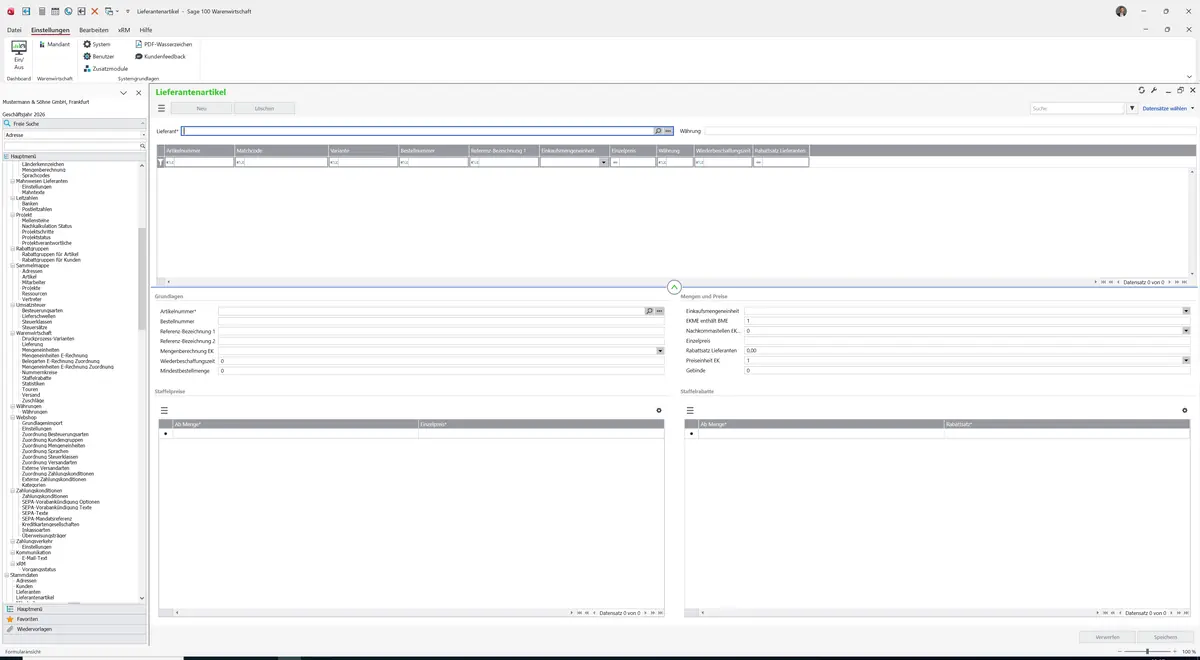Open the Mandant settings

click(54, 45)
